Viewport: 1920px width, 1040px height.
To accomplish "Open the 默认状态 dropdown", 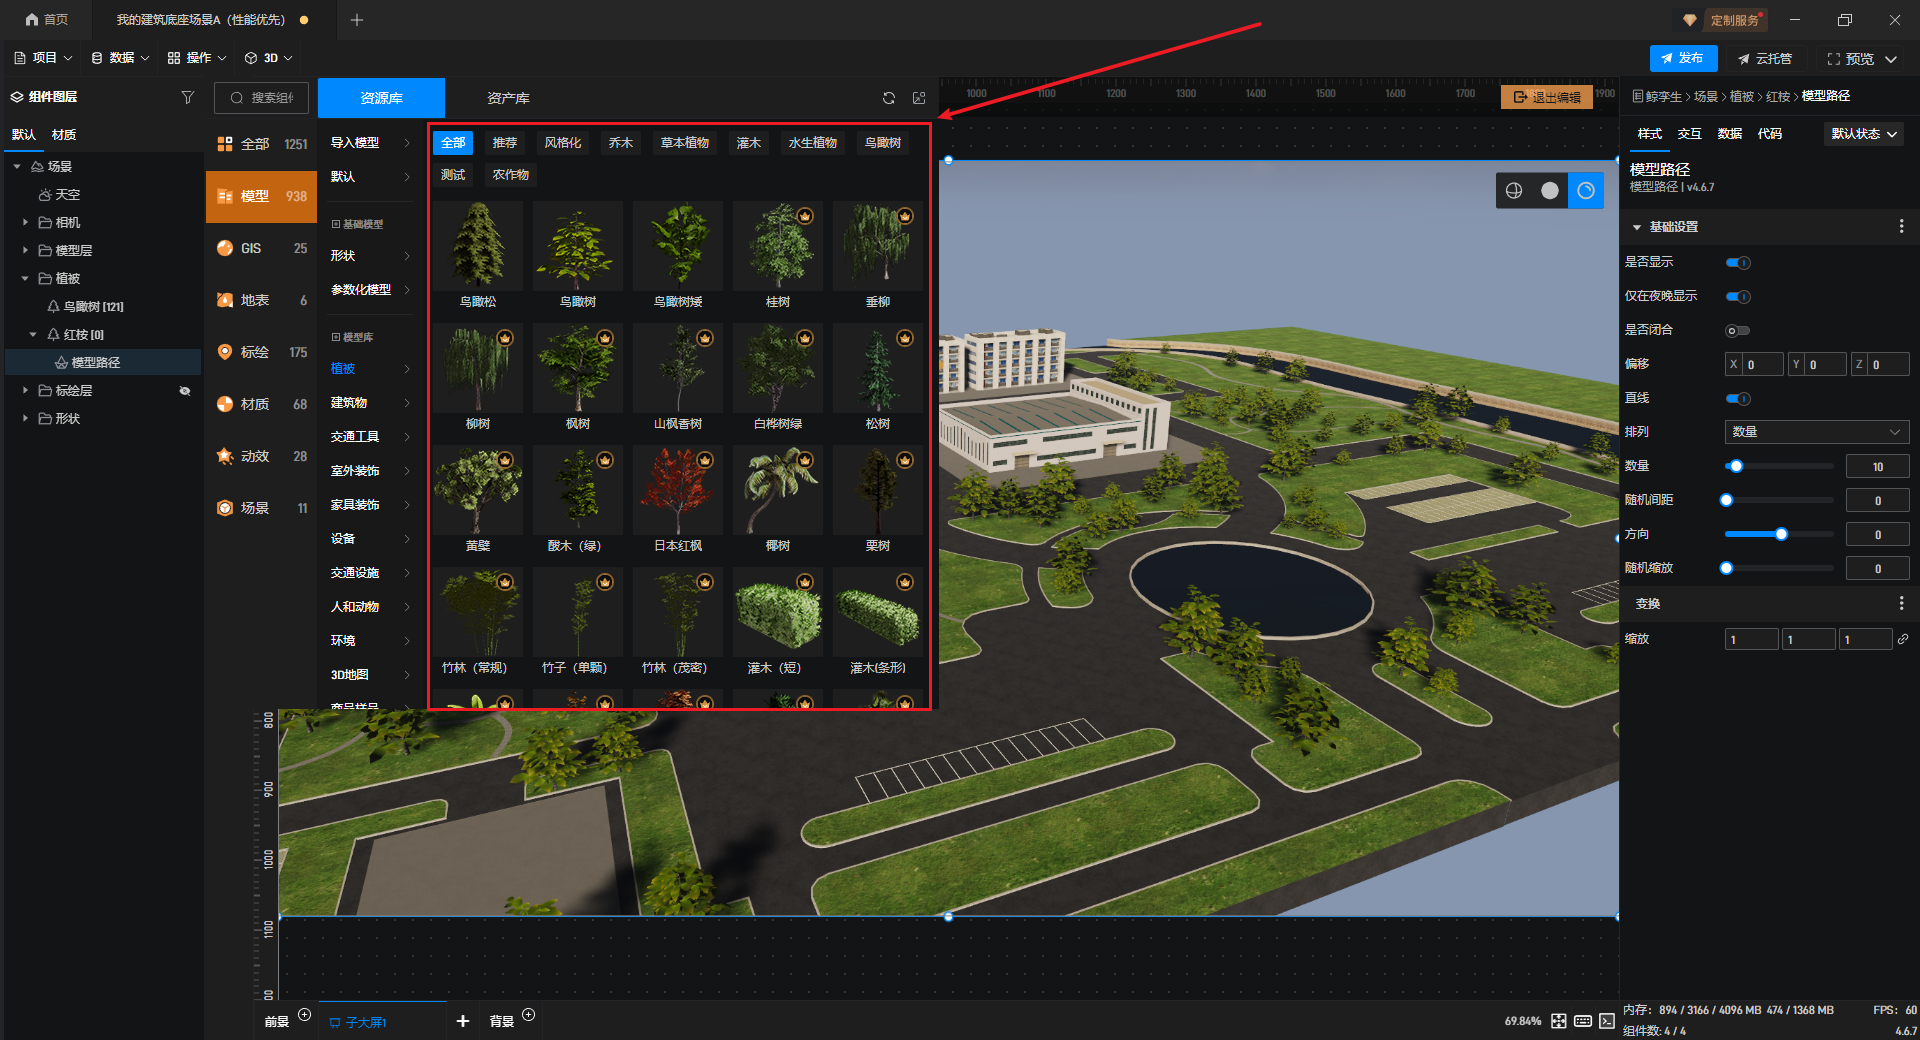I will [1864, 134].
